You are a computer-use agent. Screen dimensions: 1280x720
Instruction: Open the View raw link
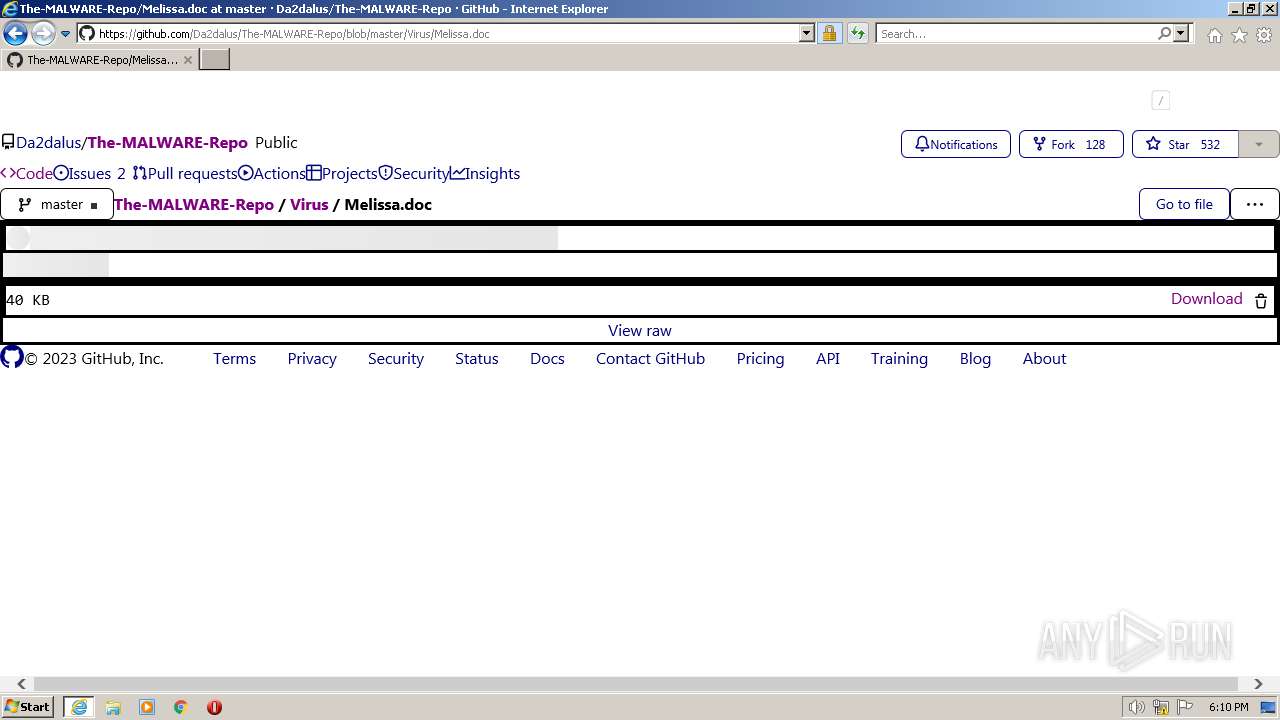click(640, 331)
